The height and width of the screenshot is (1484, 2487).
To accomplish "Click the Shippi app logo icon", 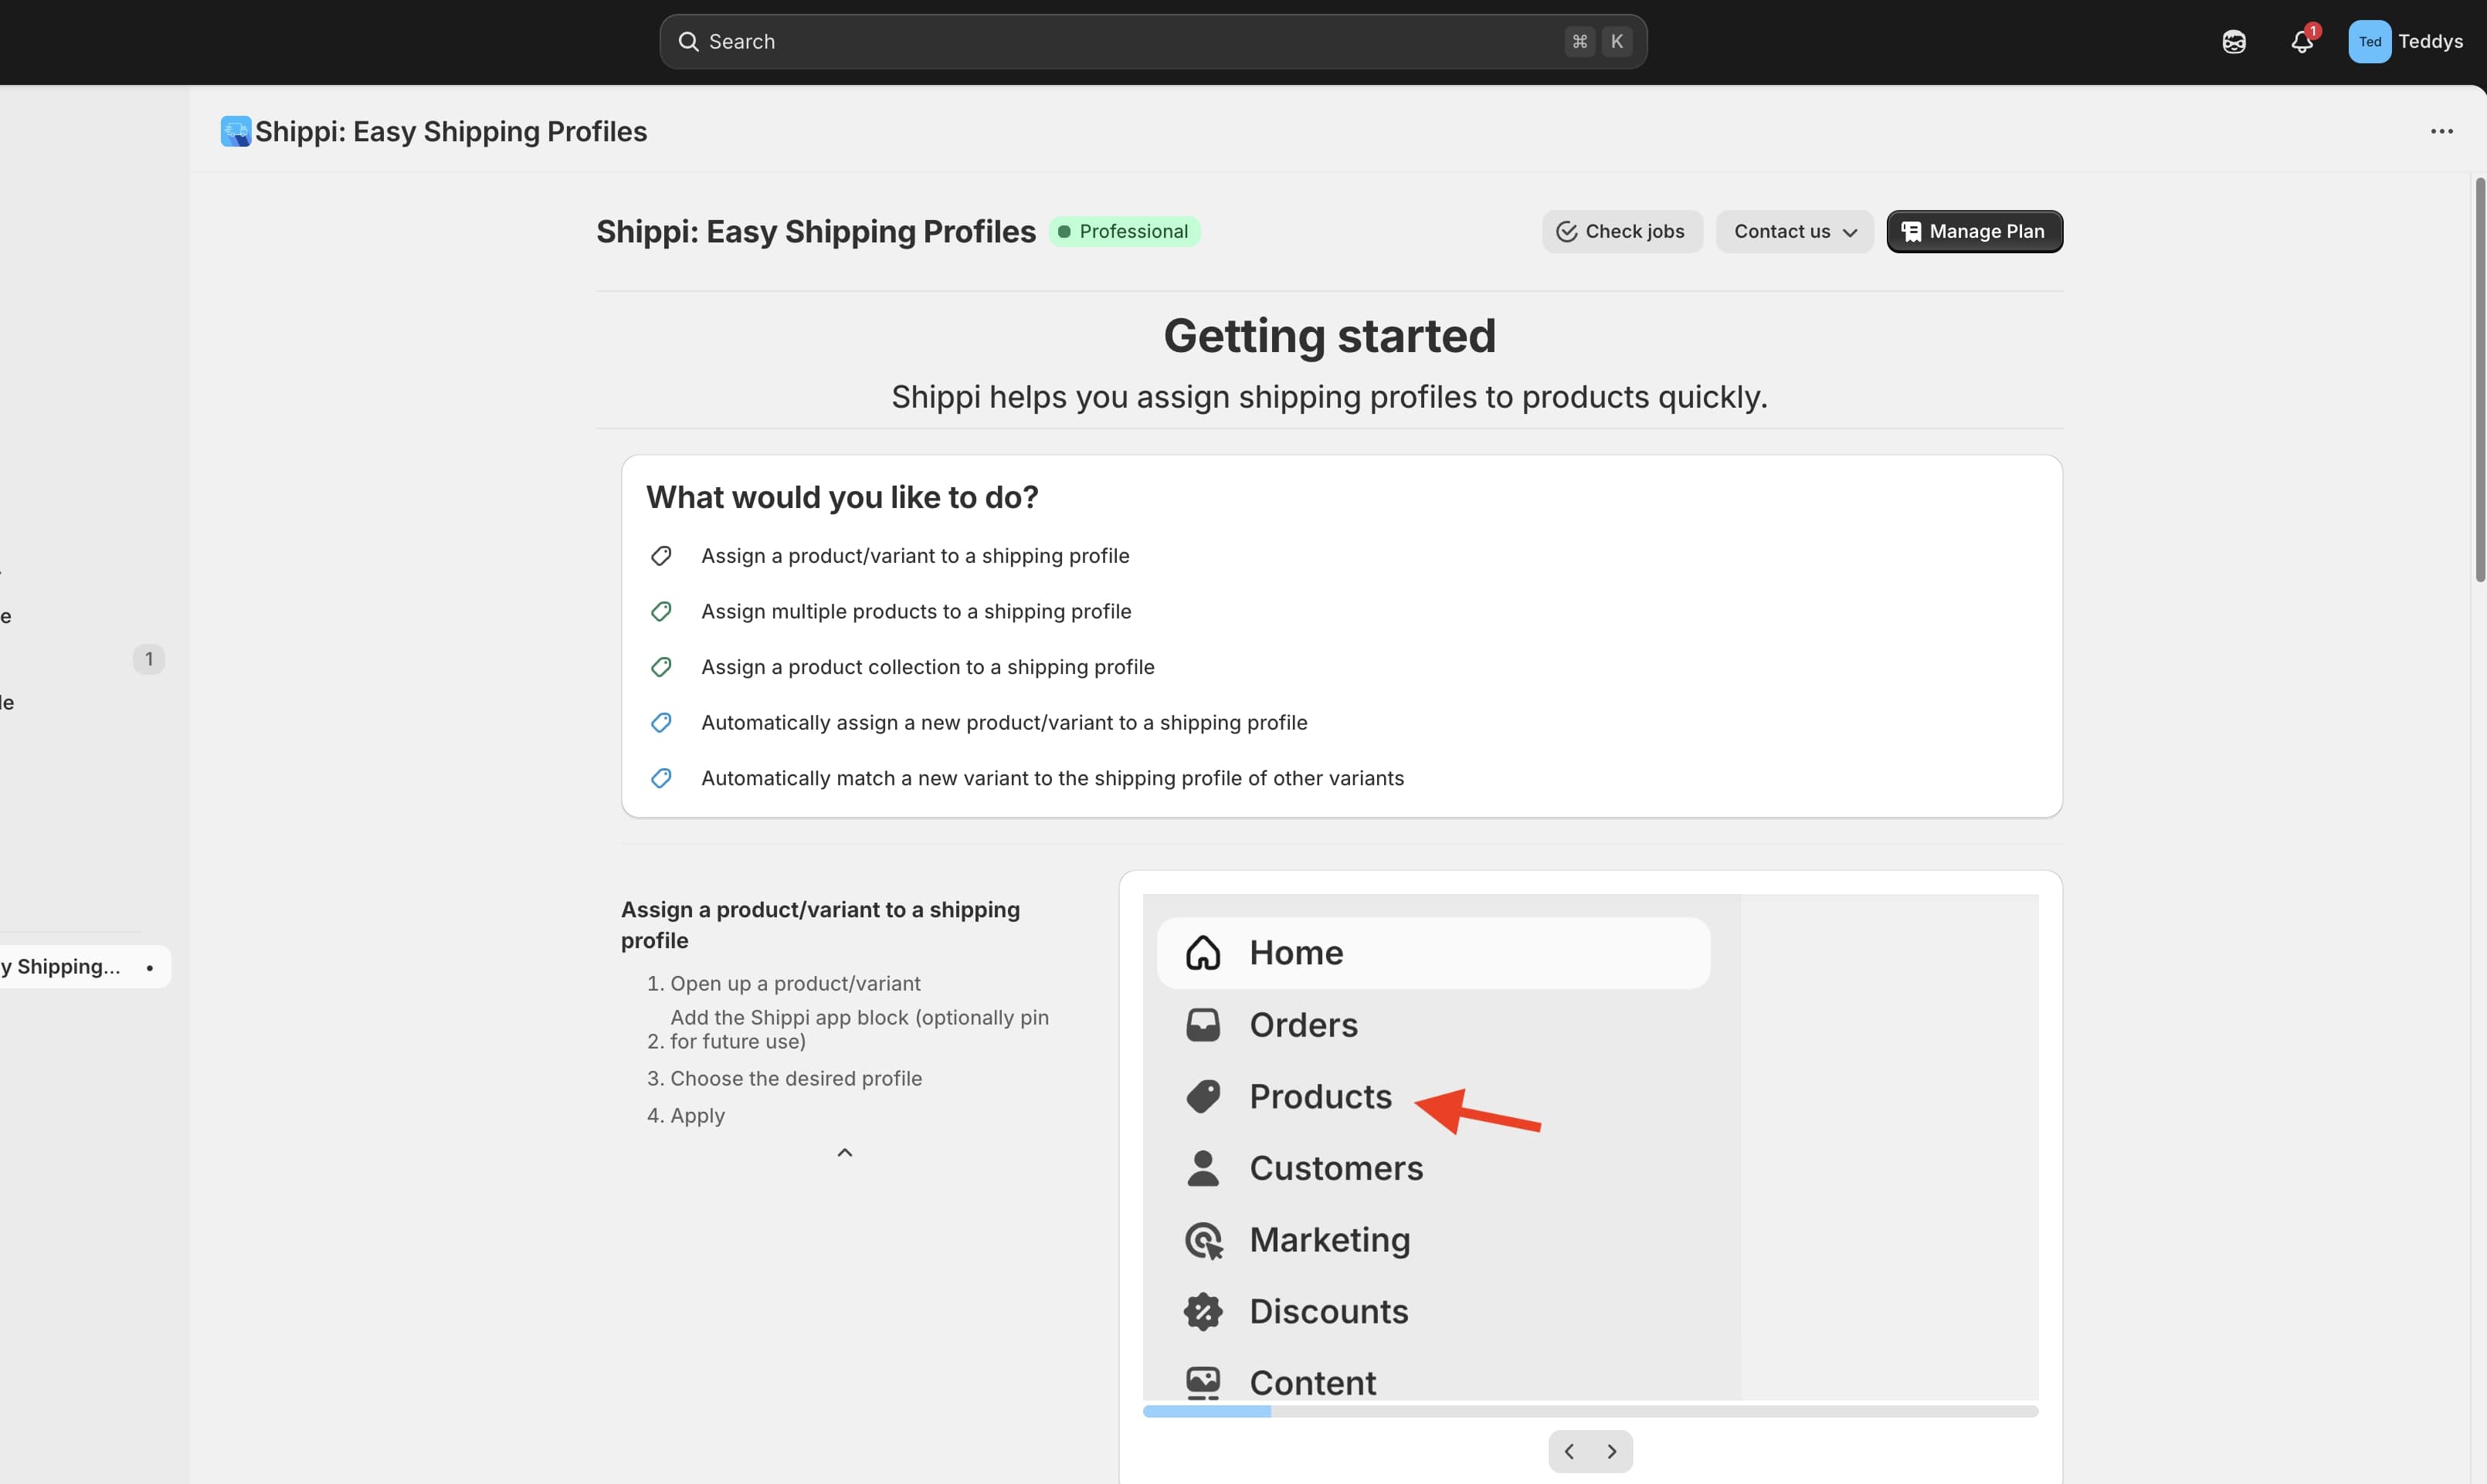I will point(236,131).
